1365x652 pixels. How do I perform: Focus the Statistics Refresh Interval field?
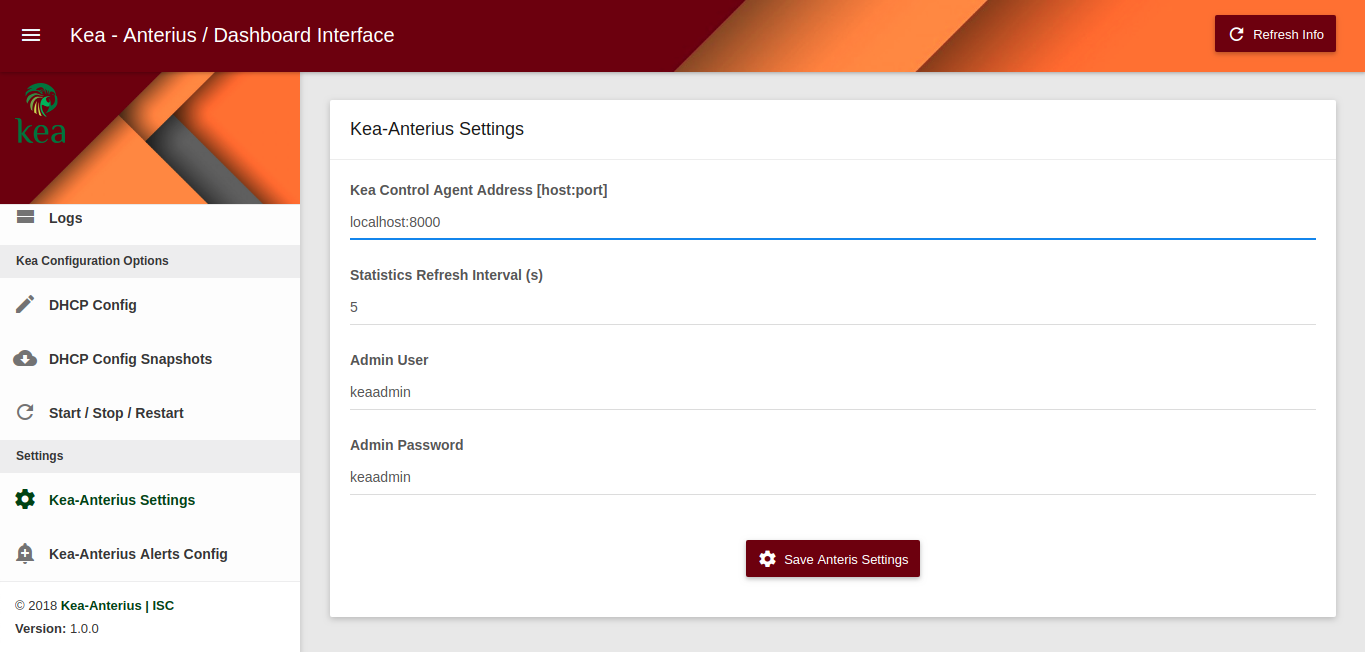[833, 307]
